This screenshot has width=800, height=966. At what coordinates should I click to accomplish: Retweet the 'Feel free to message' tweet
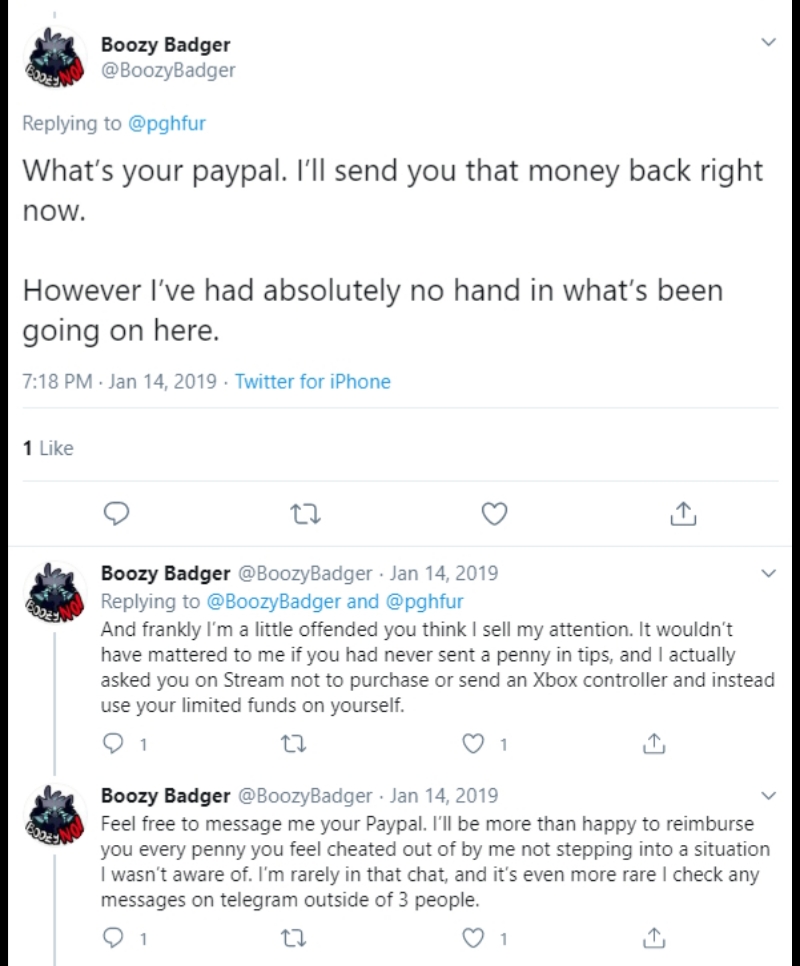tap(294, 939)
